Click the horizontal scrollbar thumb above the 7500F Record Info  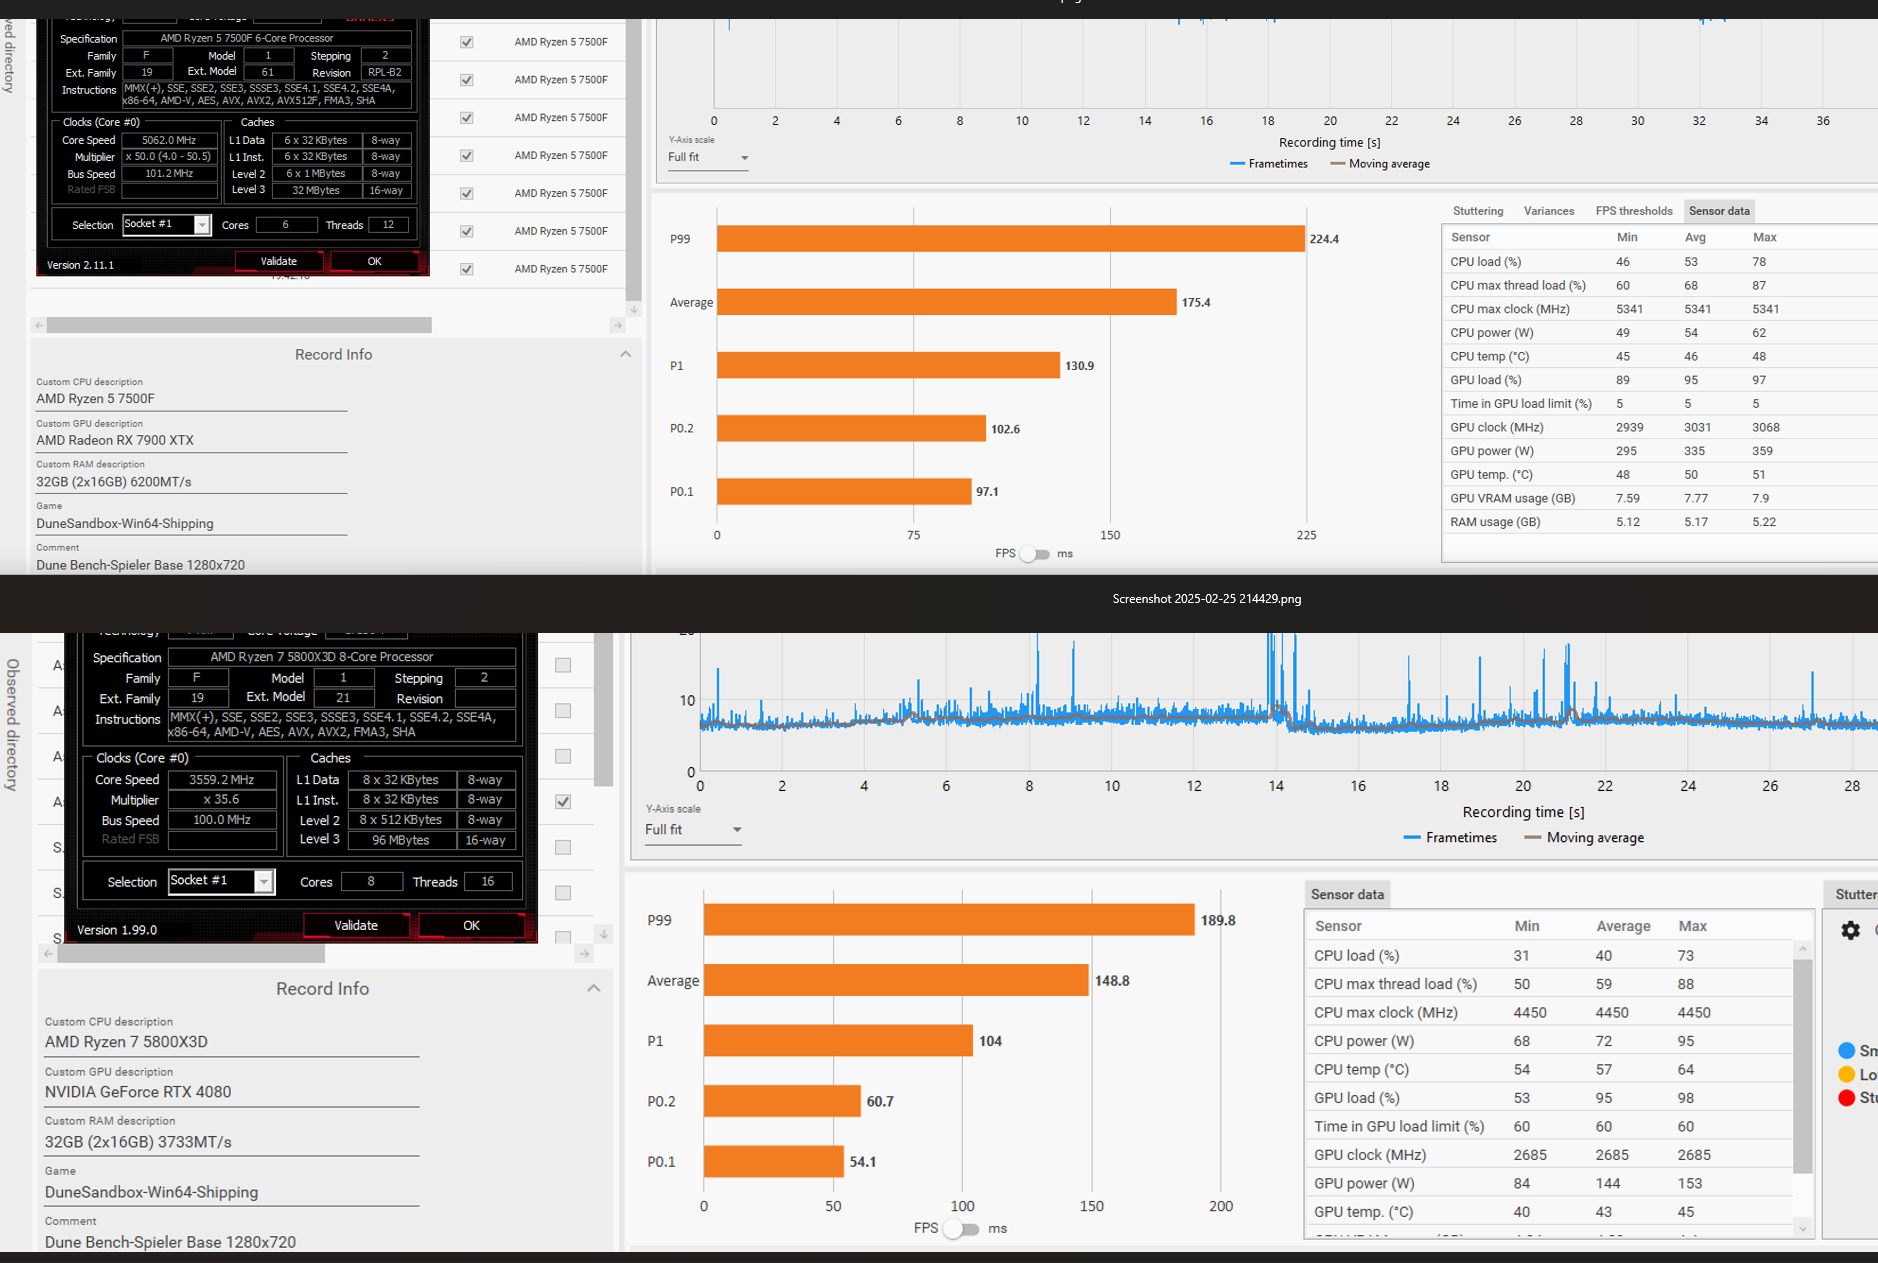239,325
